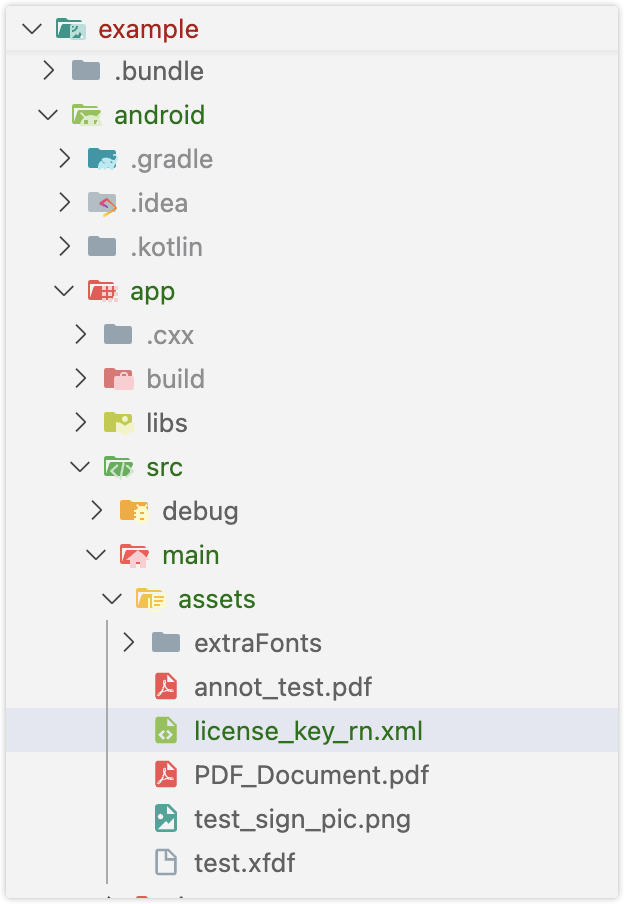624x904 pixels.
Task: Click the test_sign_pic.png image icon
Action: [166, 818]
